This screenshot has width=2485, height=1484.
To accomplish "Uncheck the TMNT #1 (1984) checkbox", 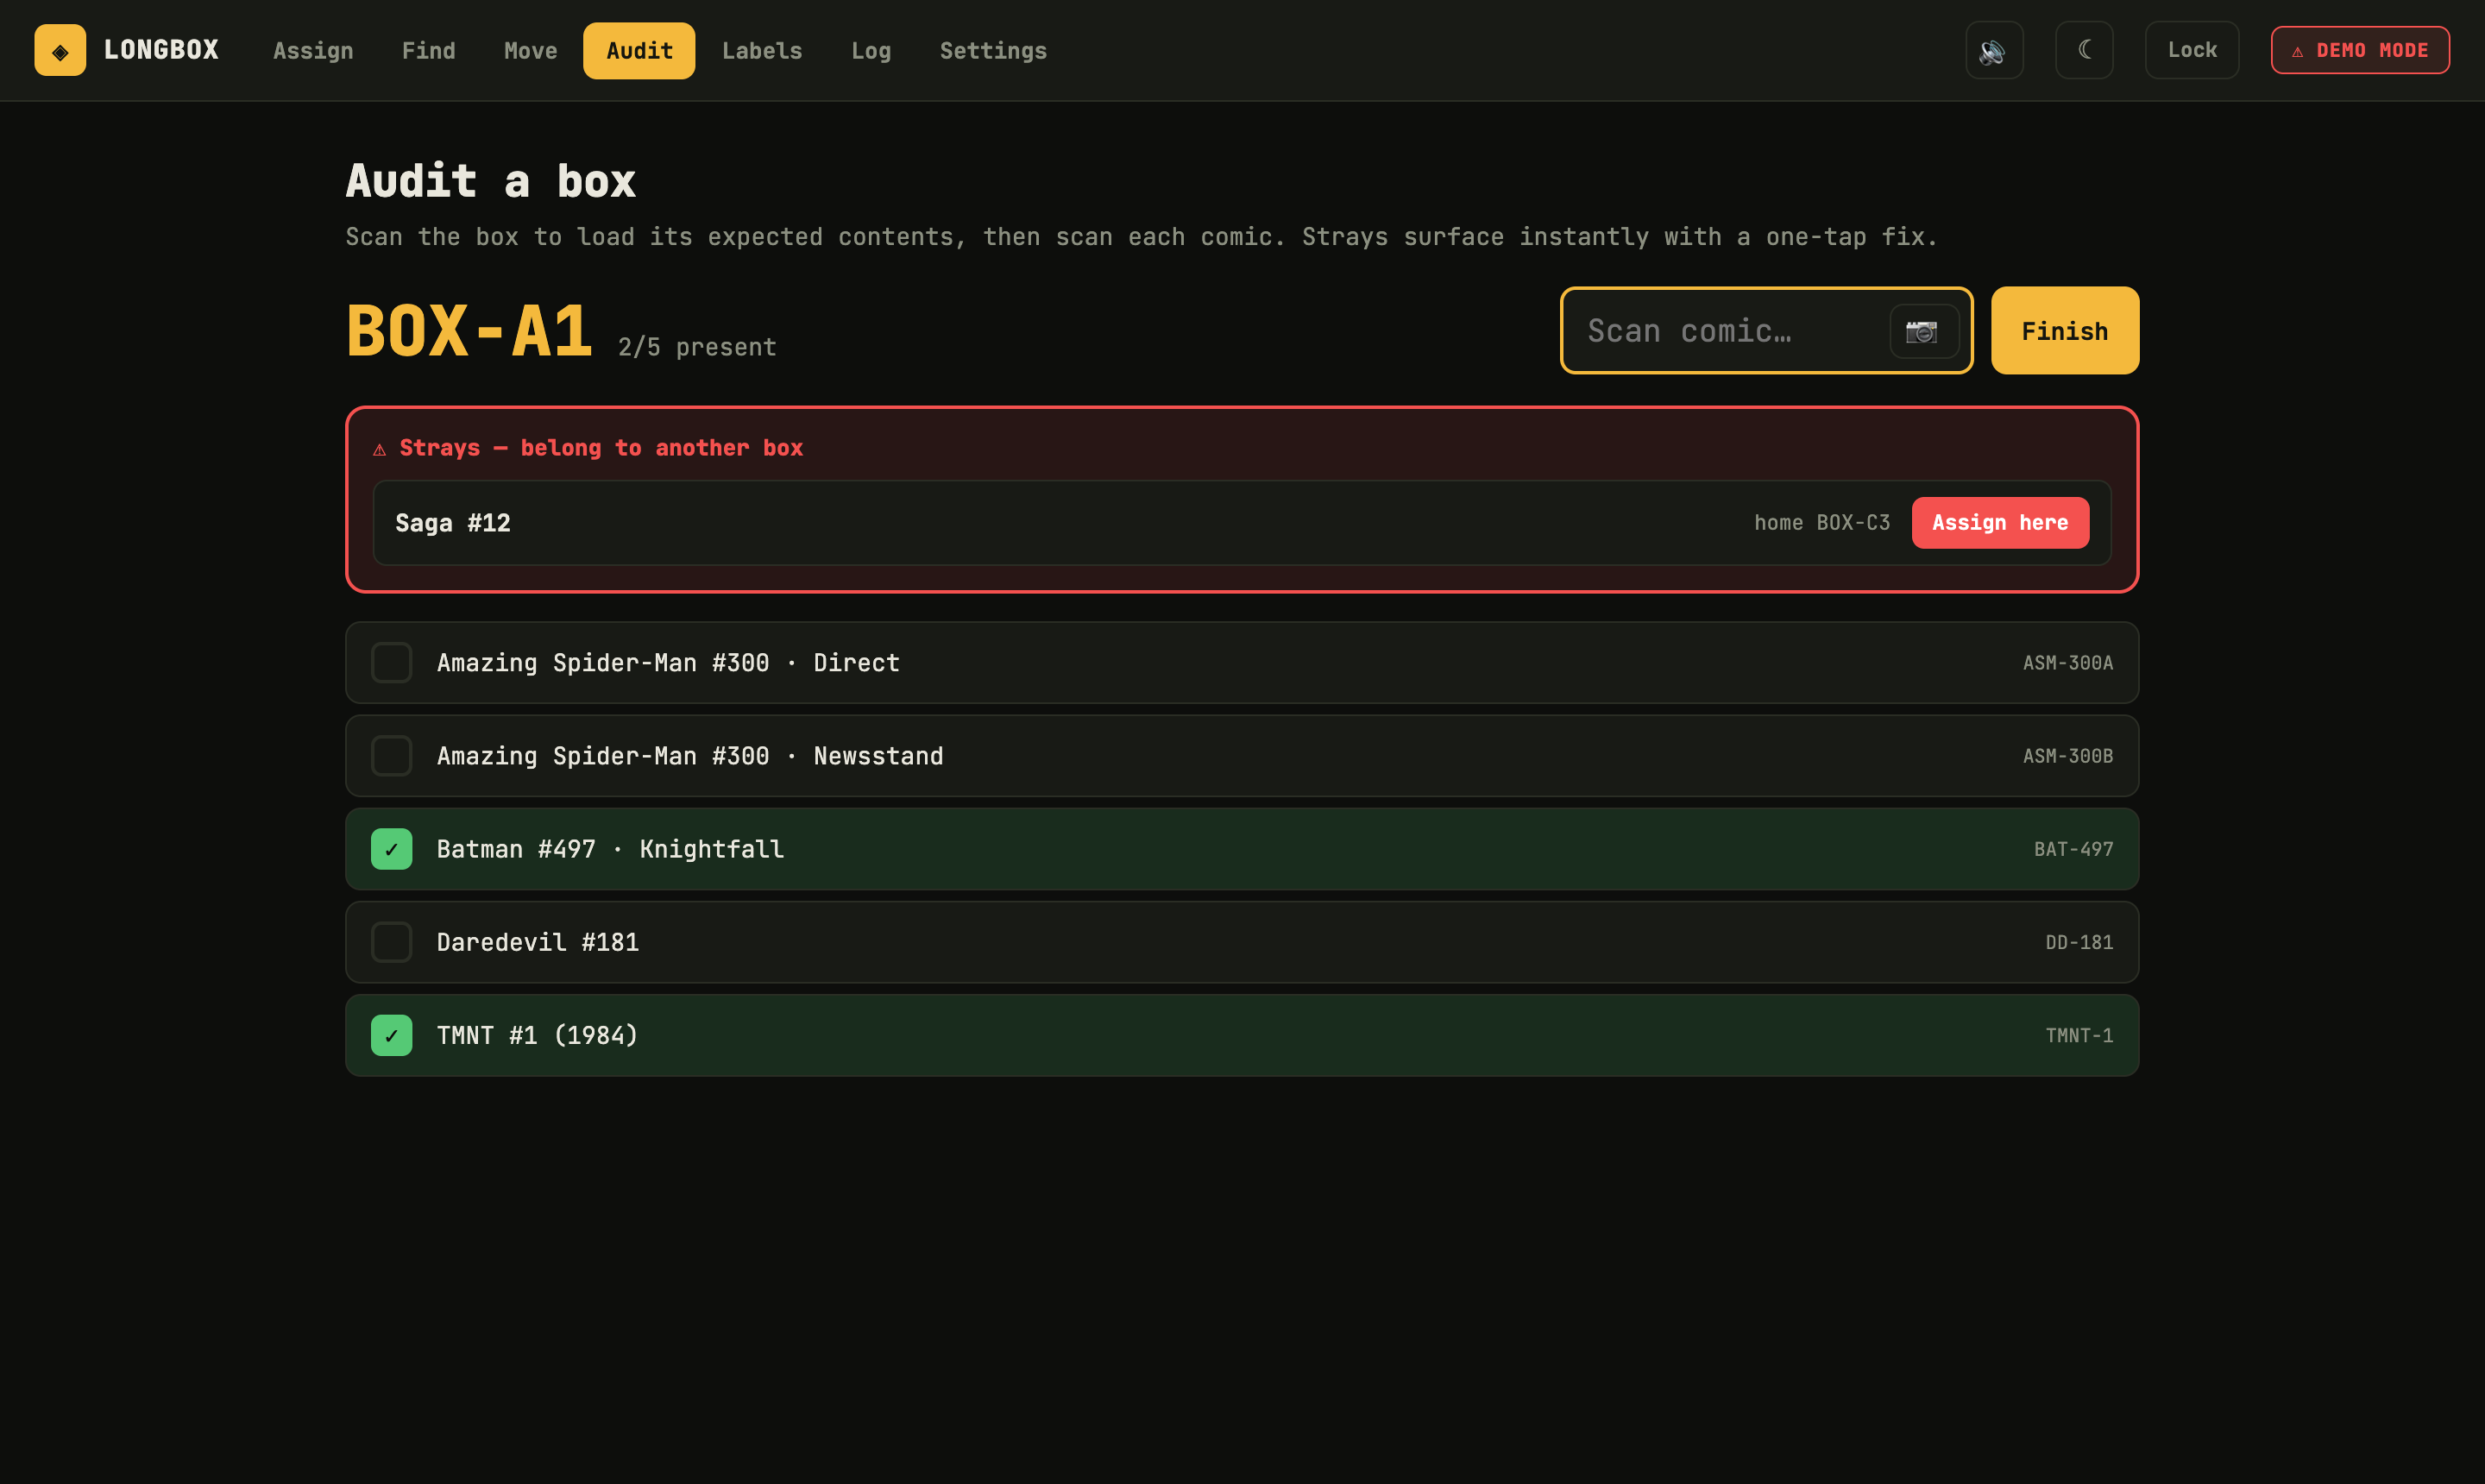I will point(392,1035).
